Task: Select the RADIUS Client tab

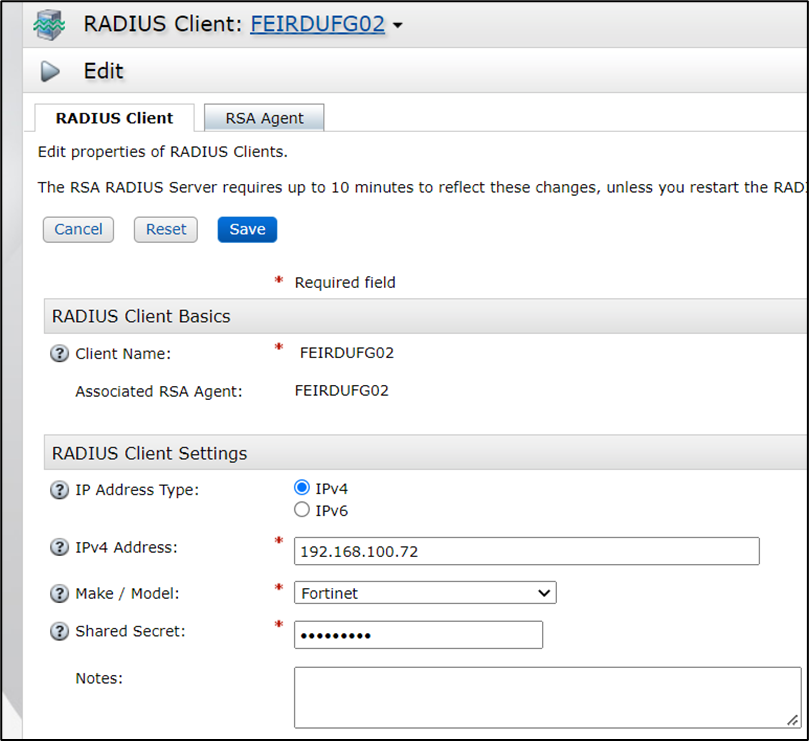Action: point(114,118)
